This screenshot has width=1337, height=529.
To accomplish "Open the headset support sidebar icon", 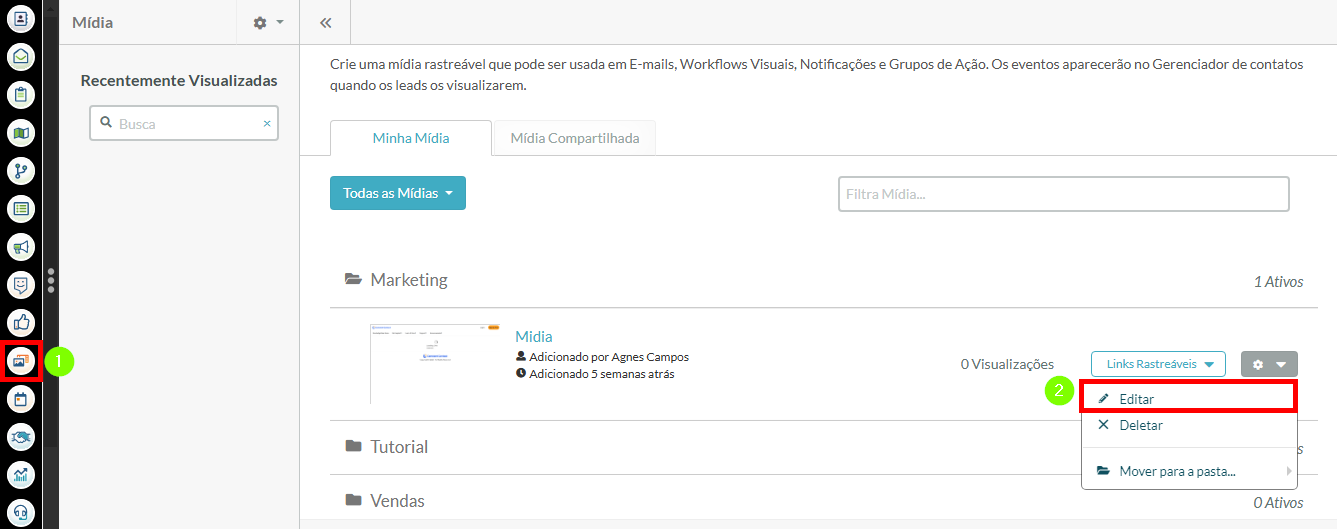I will (x=21, y=512).
